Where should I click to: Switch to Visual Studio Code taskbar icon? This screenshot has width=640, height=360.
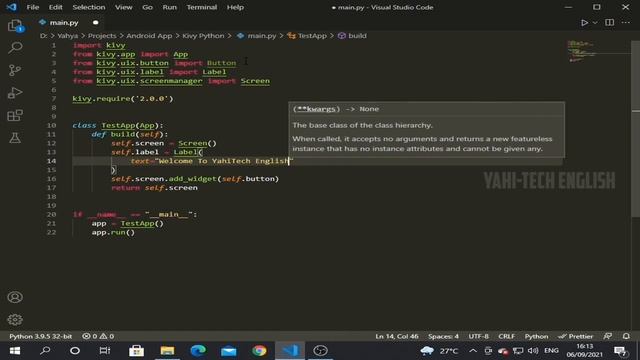tap(290, 351)
